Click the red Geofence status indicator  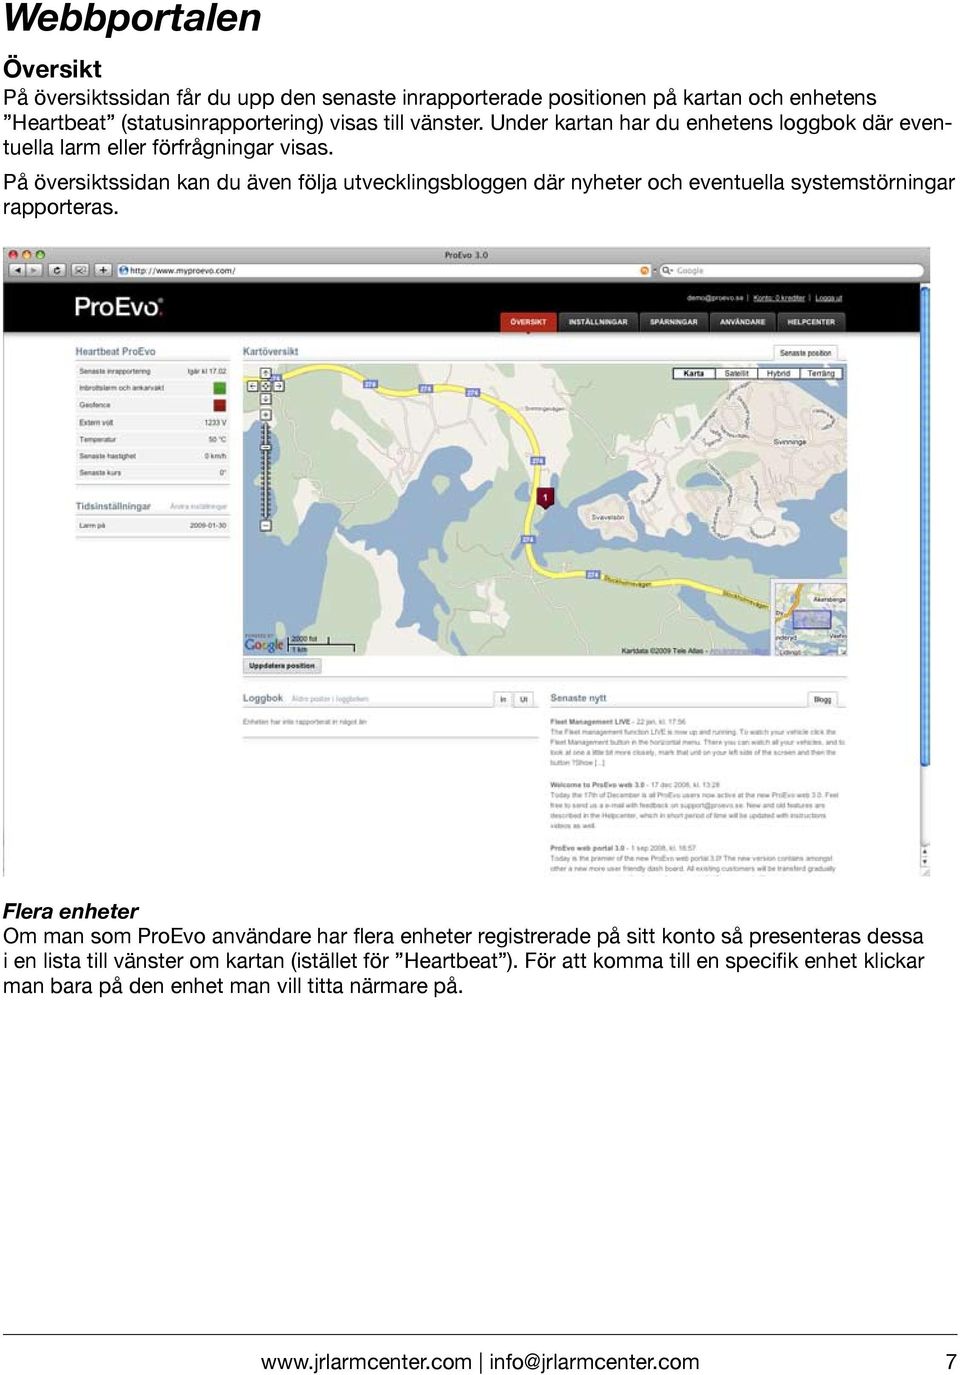pos(220,405)
